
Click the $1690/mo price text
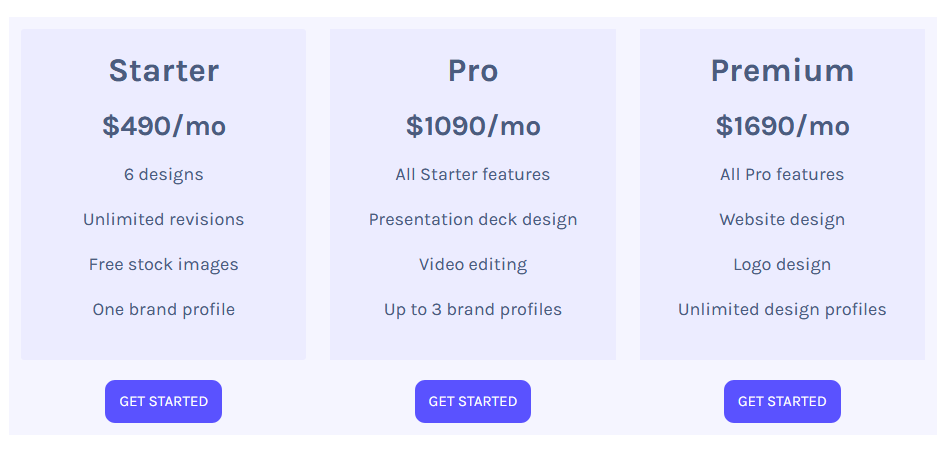coord(782,126)
